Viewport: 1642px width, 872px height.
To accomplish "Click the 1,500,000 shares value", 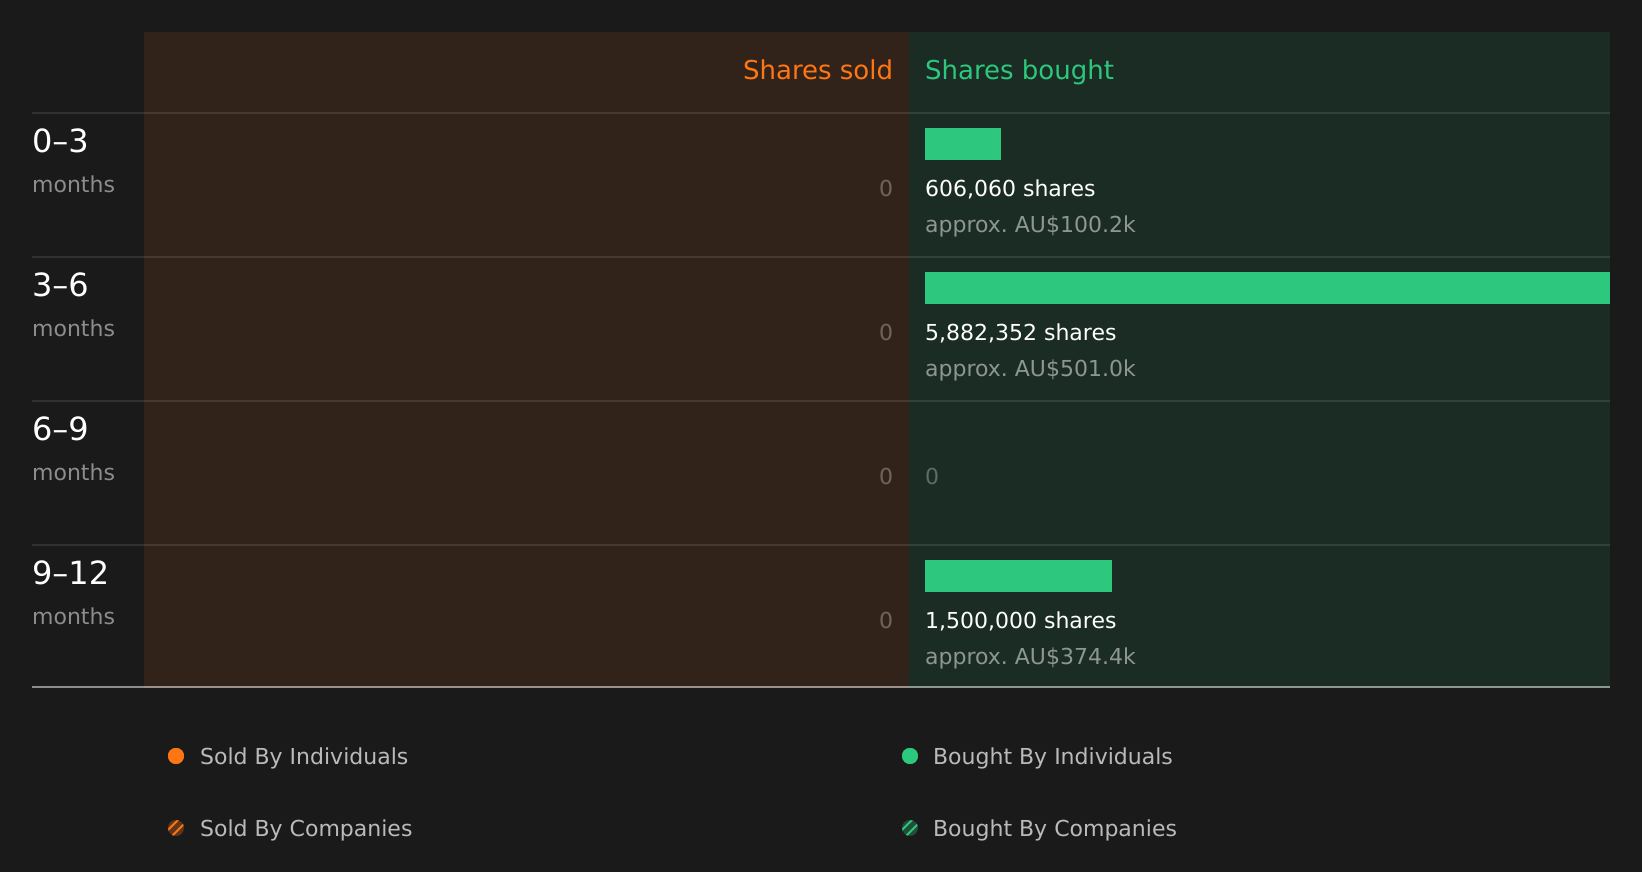I will pyautogui.click(x=1020, y=620).
